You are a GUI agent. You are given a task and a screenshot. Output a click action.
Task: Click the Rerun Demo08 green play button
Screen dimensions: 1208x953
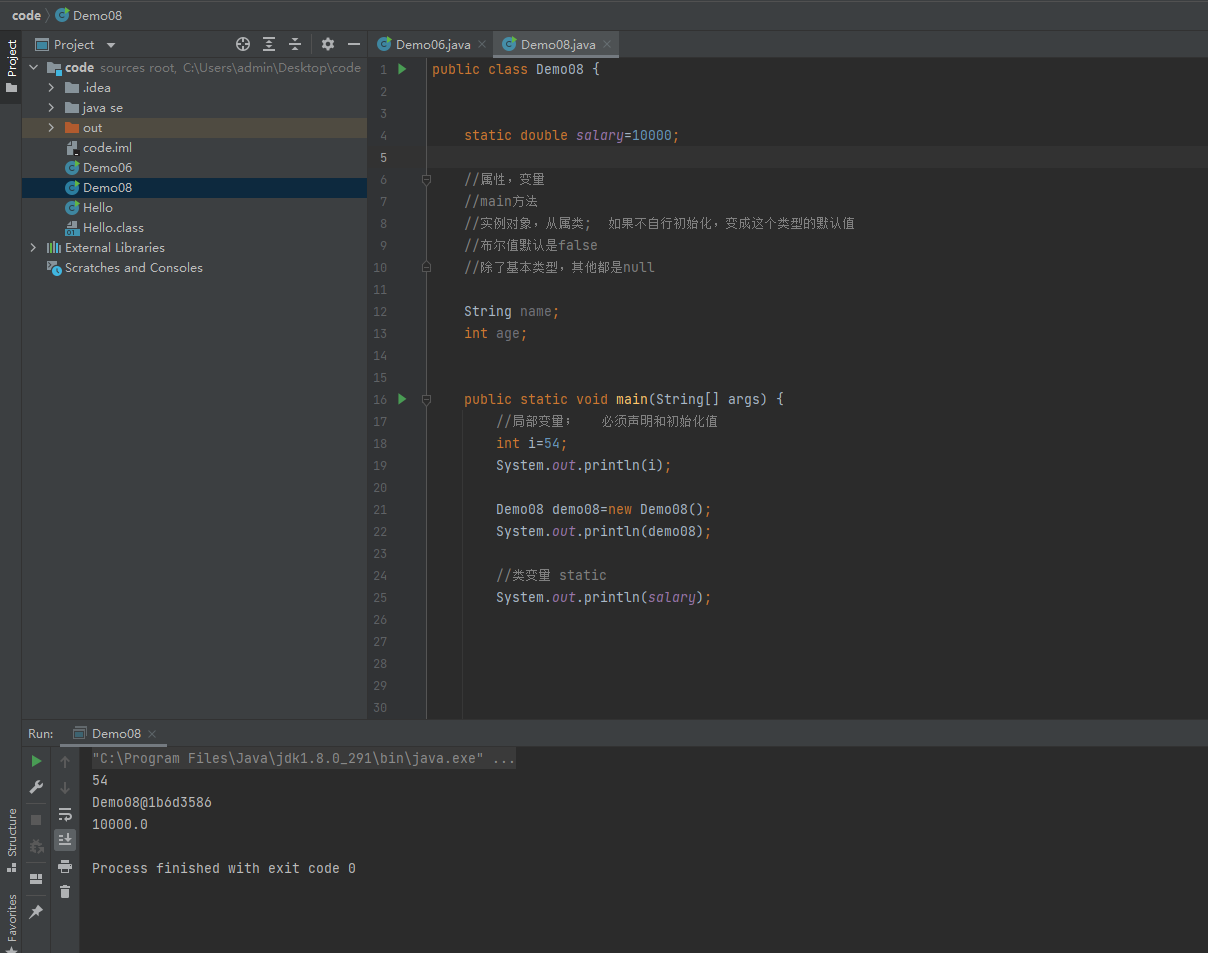click(37, 761)
